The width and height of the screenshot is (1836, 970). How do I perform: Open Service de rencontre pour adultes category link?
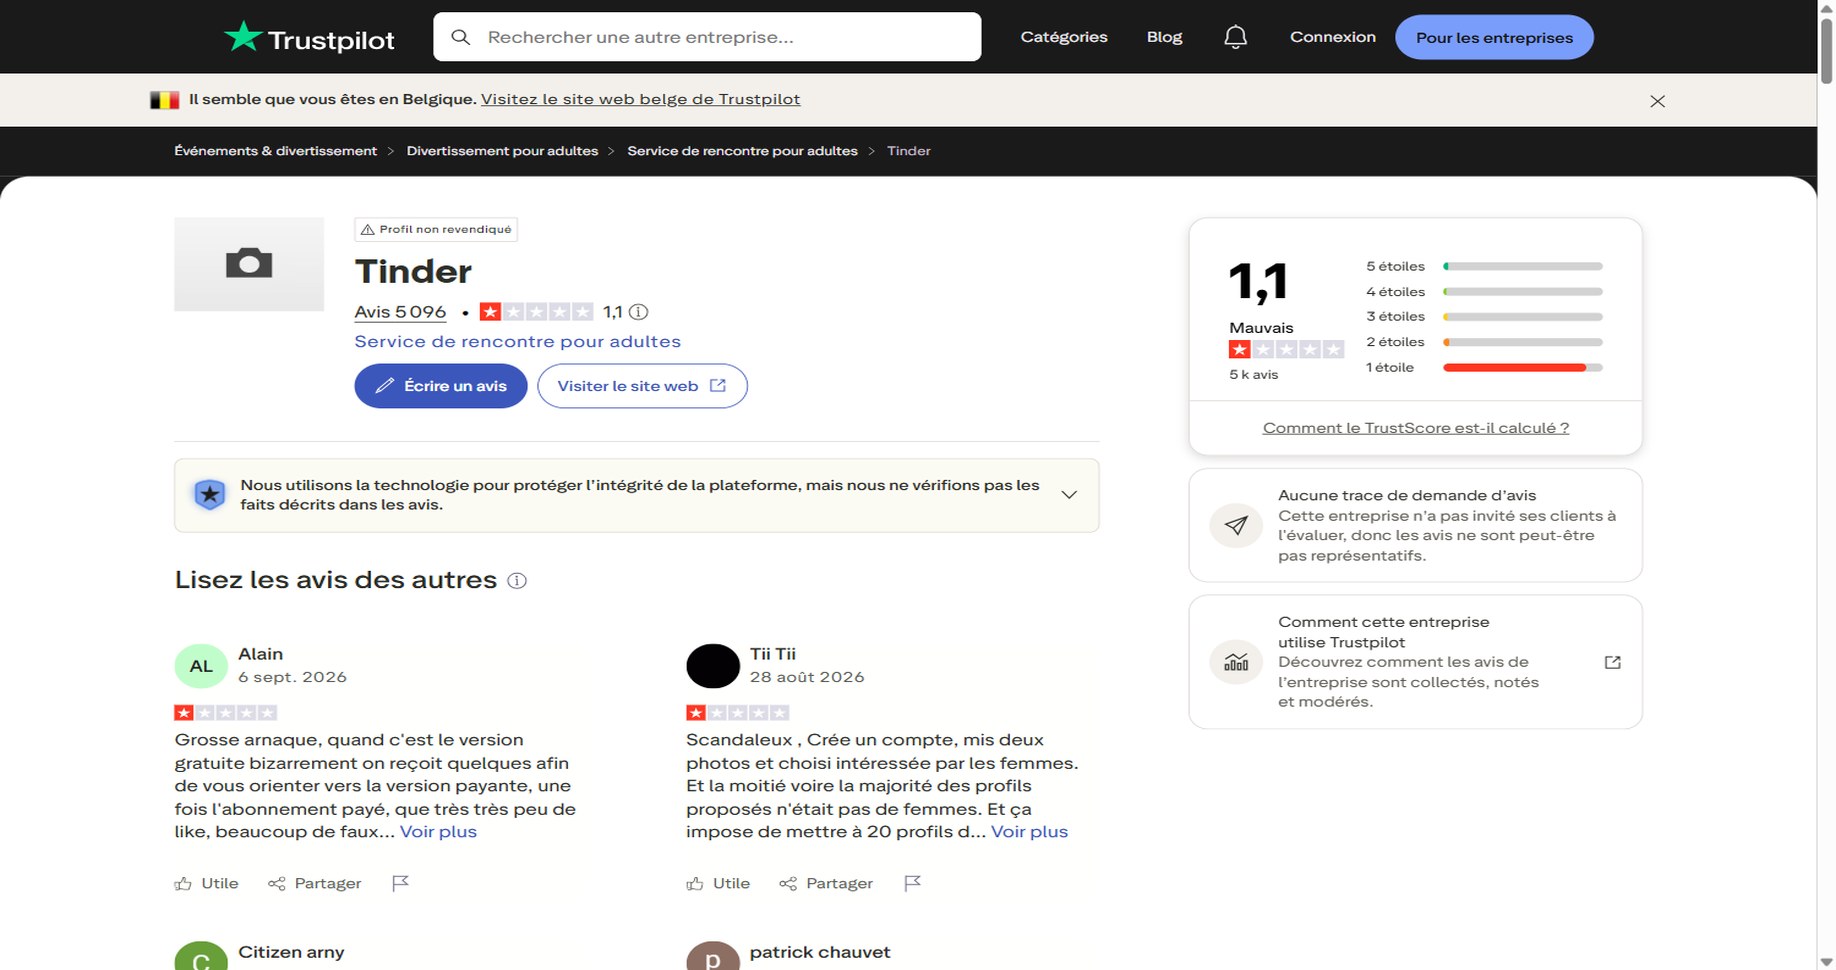coord(518,341)
